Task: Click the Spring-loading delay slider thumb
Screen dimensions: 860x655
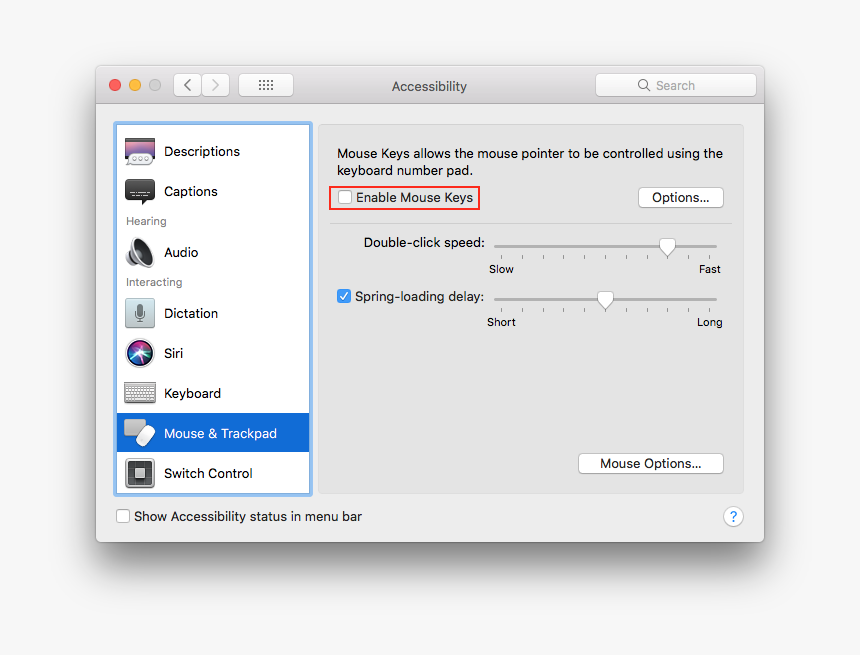Action: [605, 301]
